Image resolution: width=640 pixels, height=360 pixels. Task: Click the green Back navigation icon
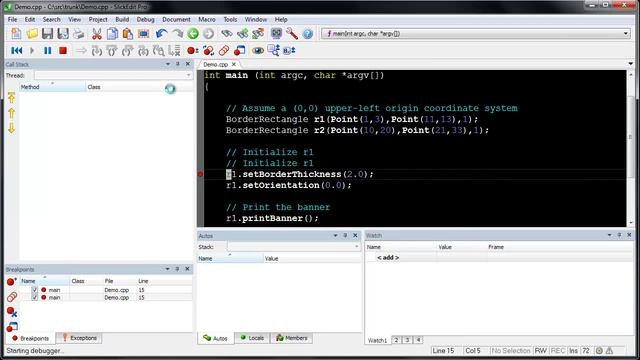(x=193, y=33)
